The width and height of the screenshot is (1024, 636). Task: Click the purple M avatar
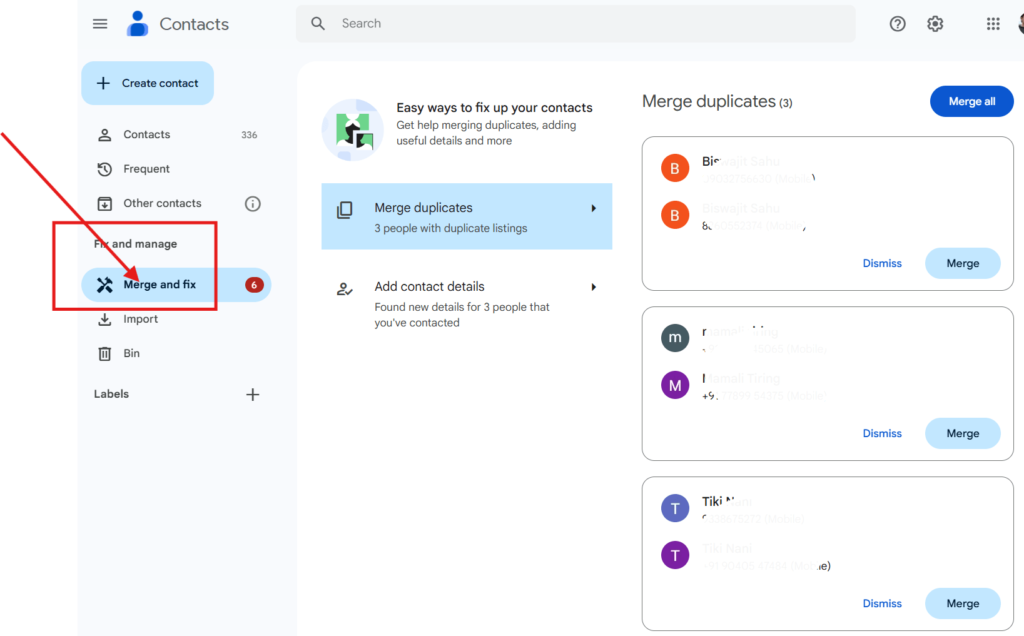[x=675, y=385]
